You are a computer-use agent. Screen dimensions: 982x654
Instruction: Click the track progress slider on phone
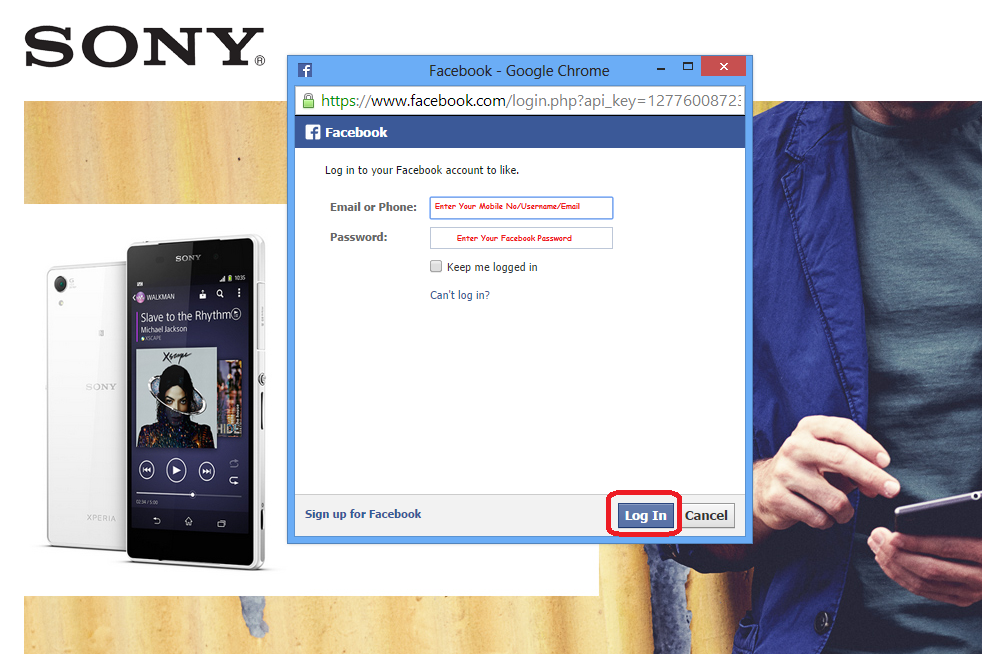pyautogui.click(x=189, y=495)
